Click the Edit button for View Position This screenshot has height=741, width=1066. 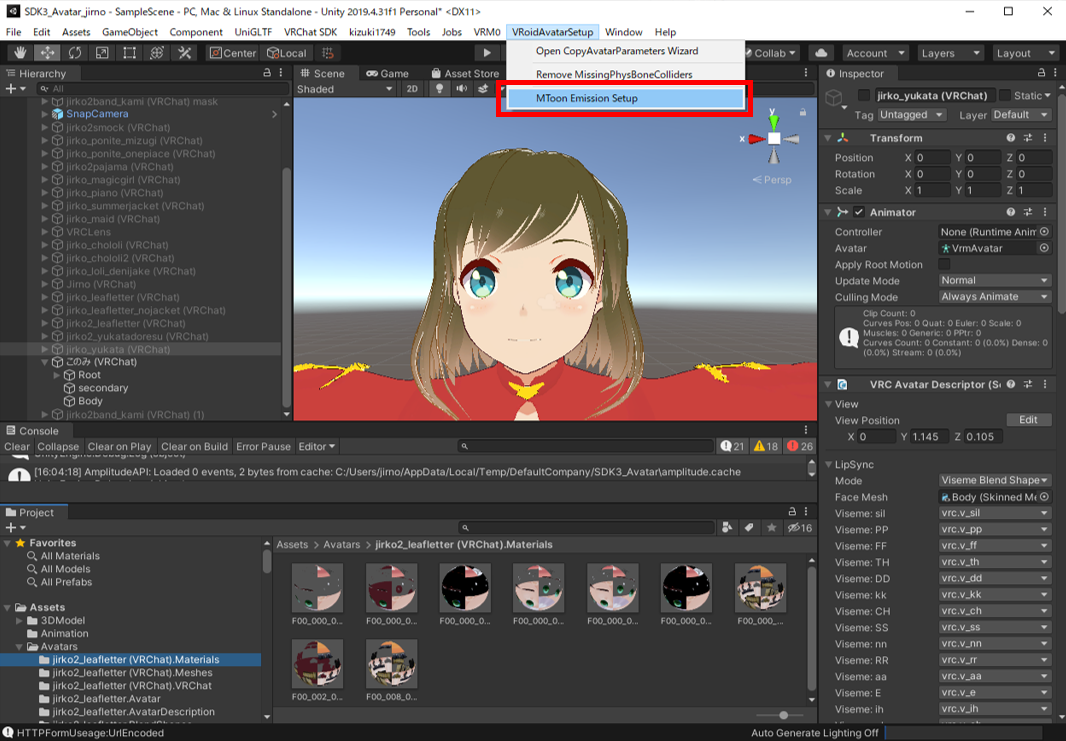(x=1027, y=420)
